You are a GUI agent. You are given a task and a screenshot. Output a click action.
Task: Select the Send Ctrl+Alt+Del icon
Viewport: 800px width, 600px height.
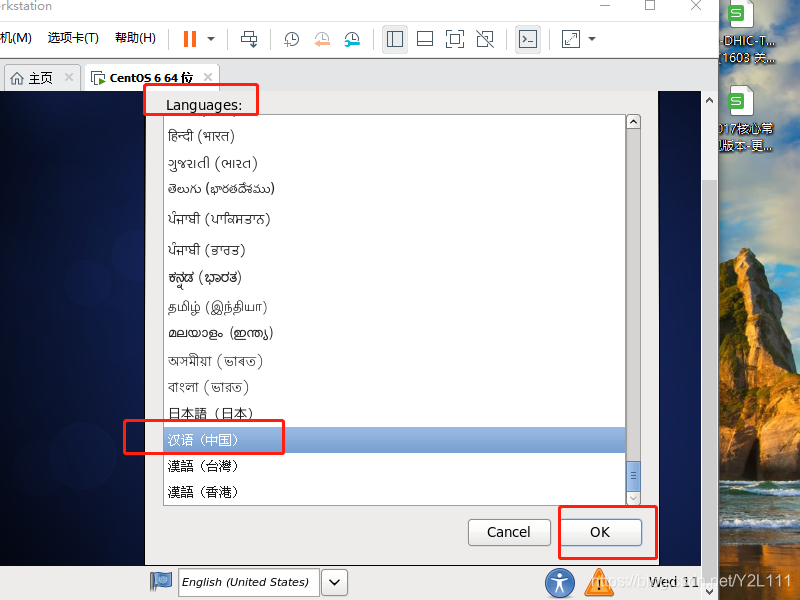tap(250, 39)
